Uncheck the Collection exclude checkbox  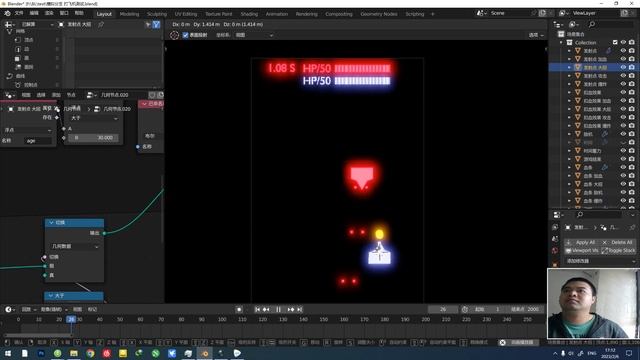coord(615,42)
